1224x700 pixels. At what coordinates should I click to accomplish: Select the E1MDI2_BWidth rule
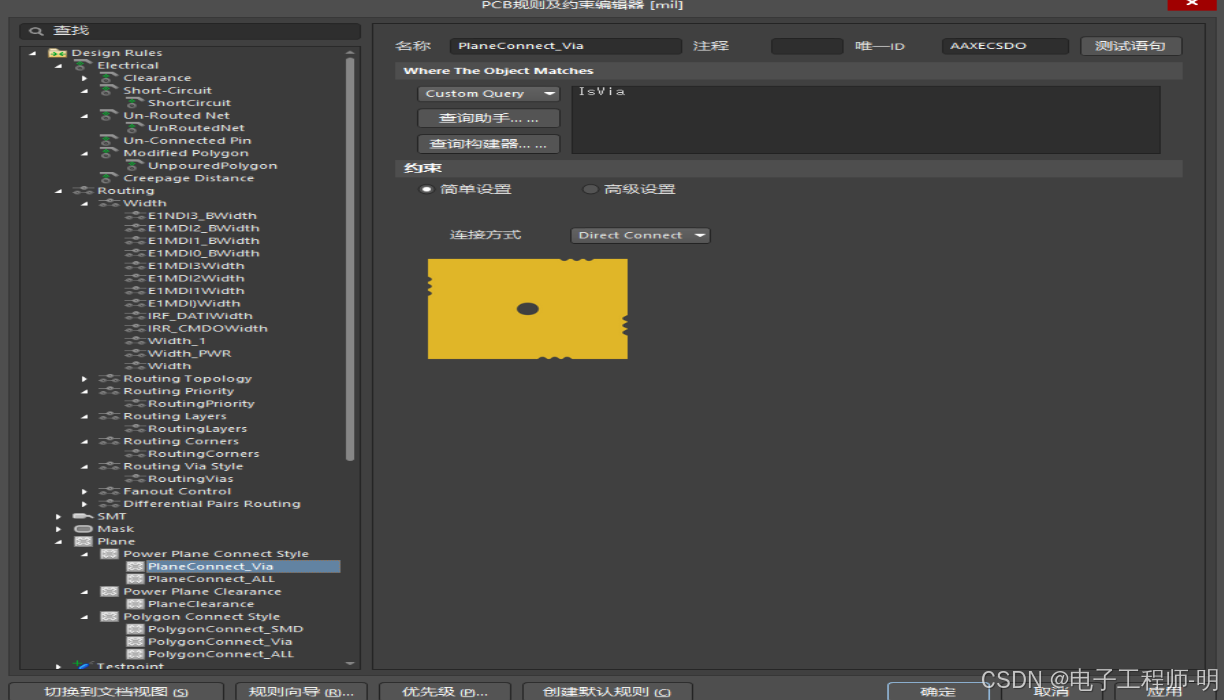[204, 228]
